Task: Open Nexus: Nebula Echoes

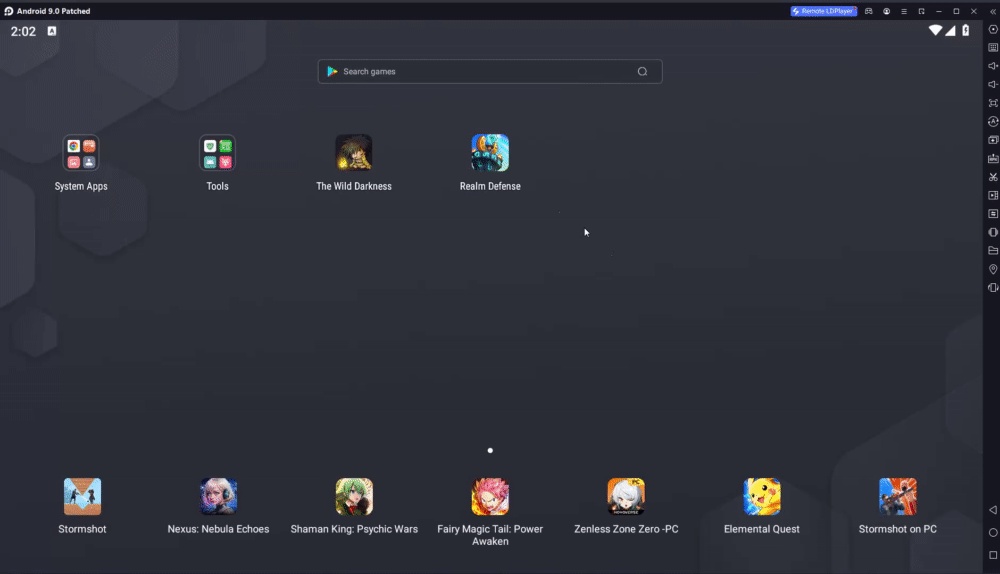Action: 218,496
